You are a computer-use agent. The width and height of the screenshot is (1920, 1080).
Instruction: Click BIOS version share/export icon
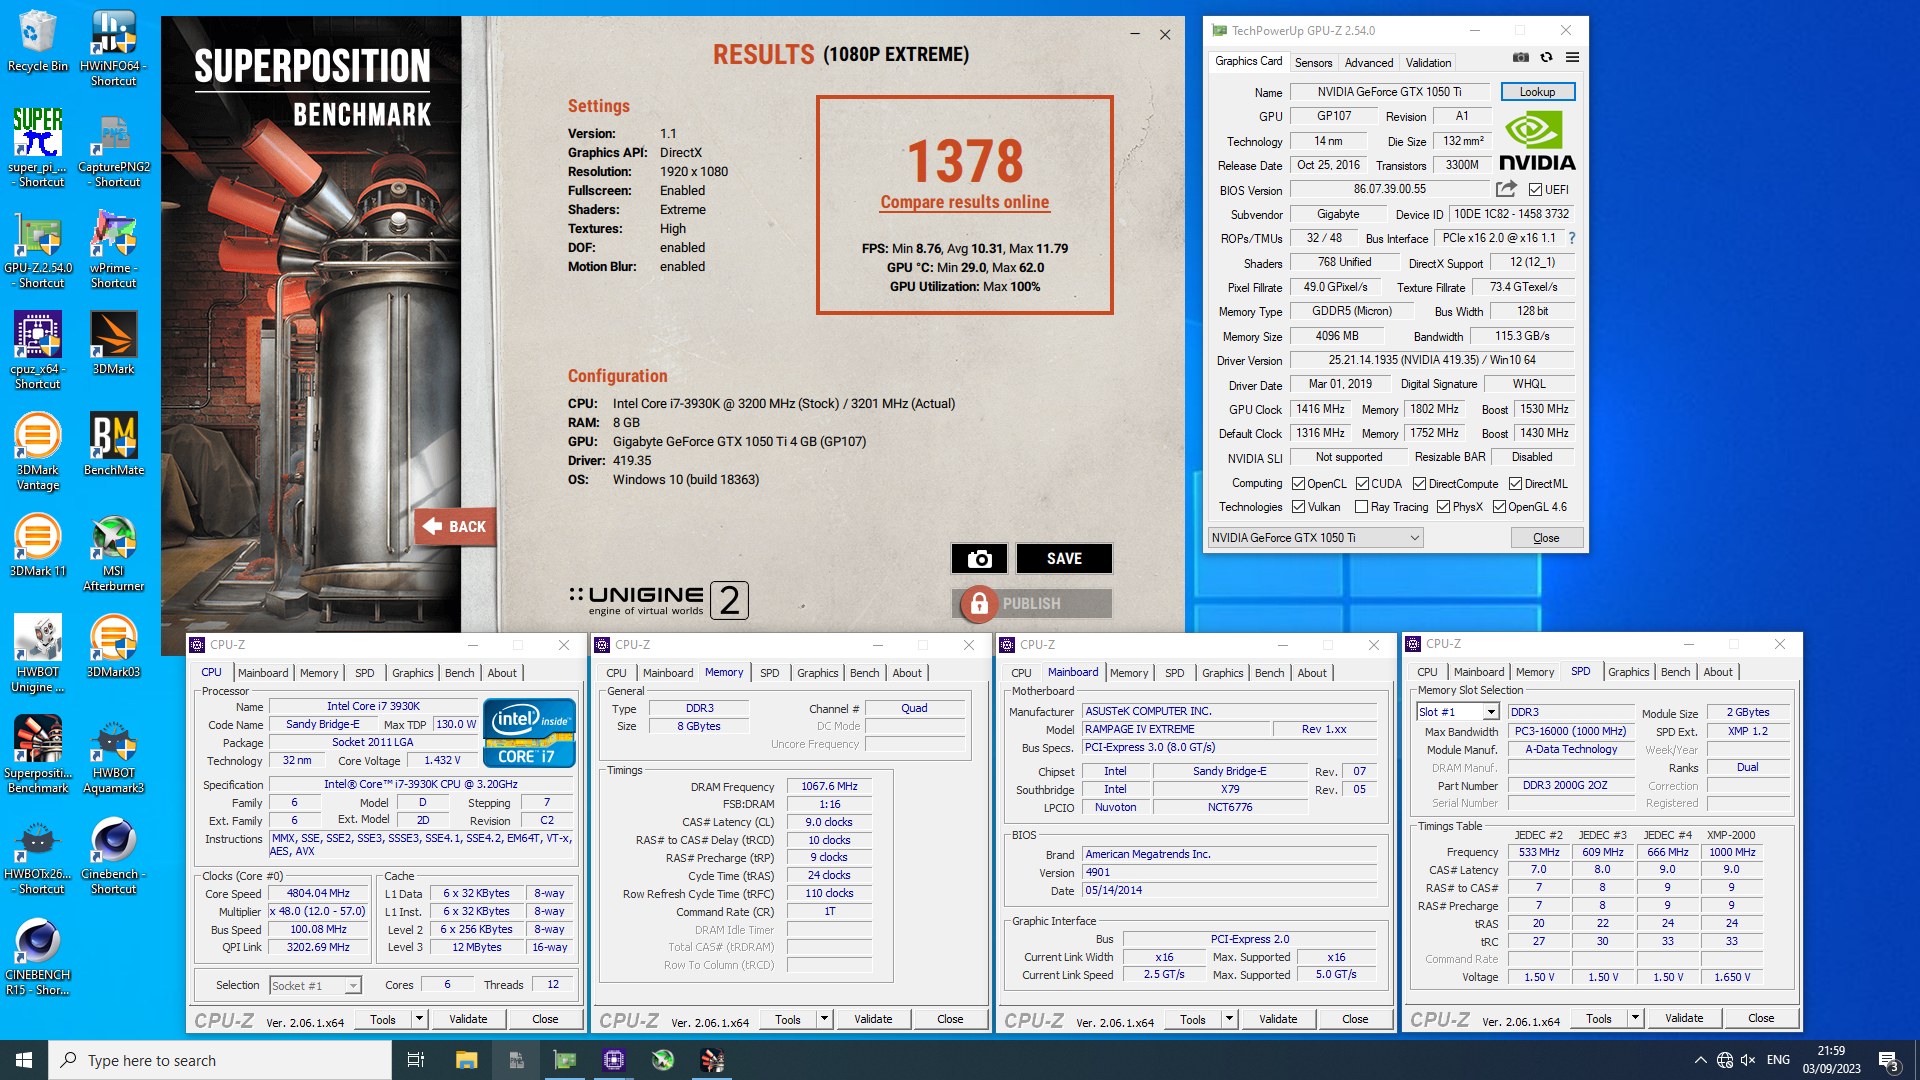[x=1506, y=189]
